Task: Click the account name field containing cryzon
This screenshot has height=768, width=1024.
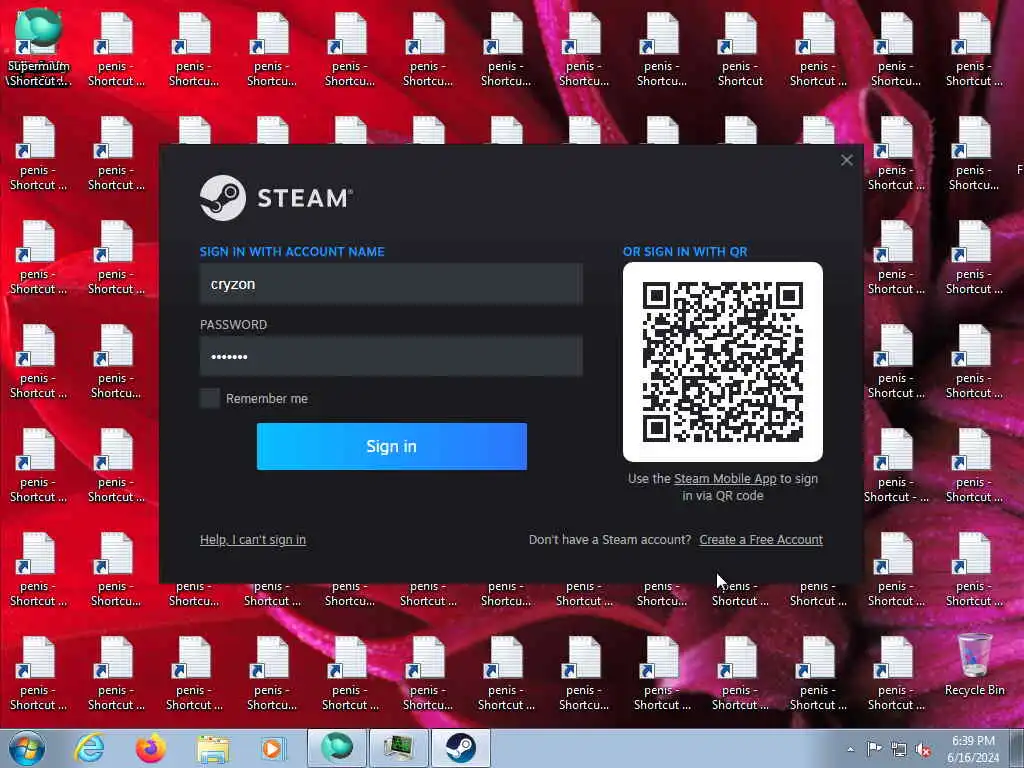Action: 391,284
